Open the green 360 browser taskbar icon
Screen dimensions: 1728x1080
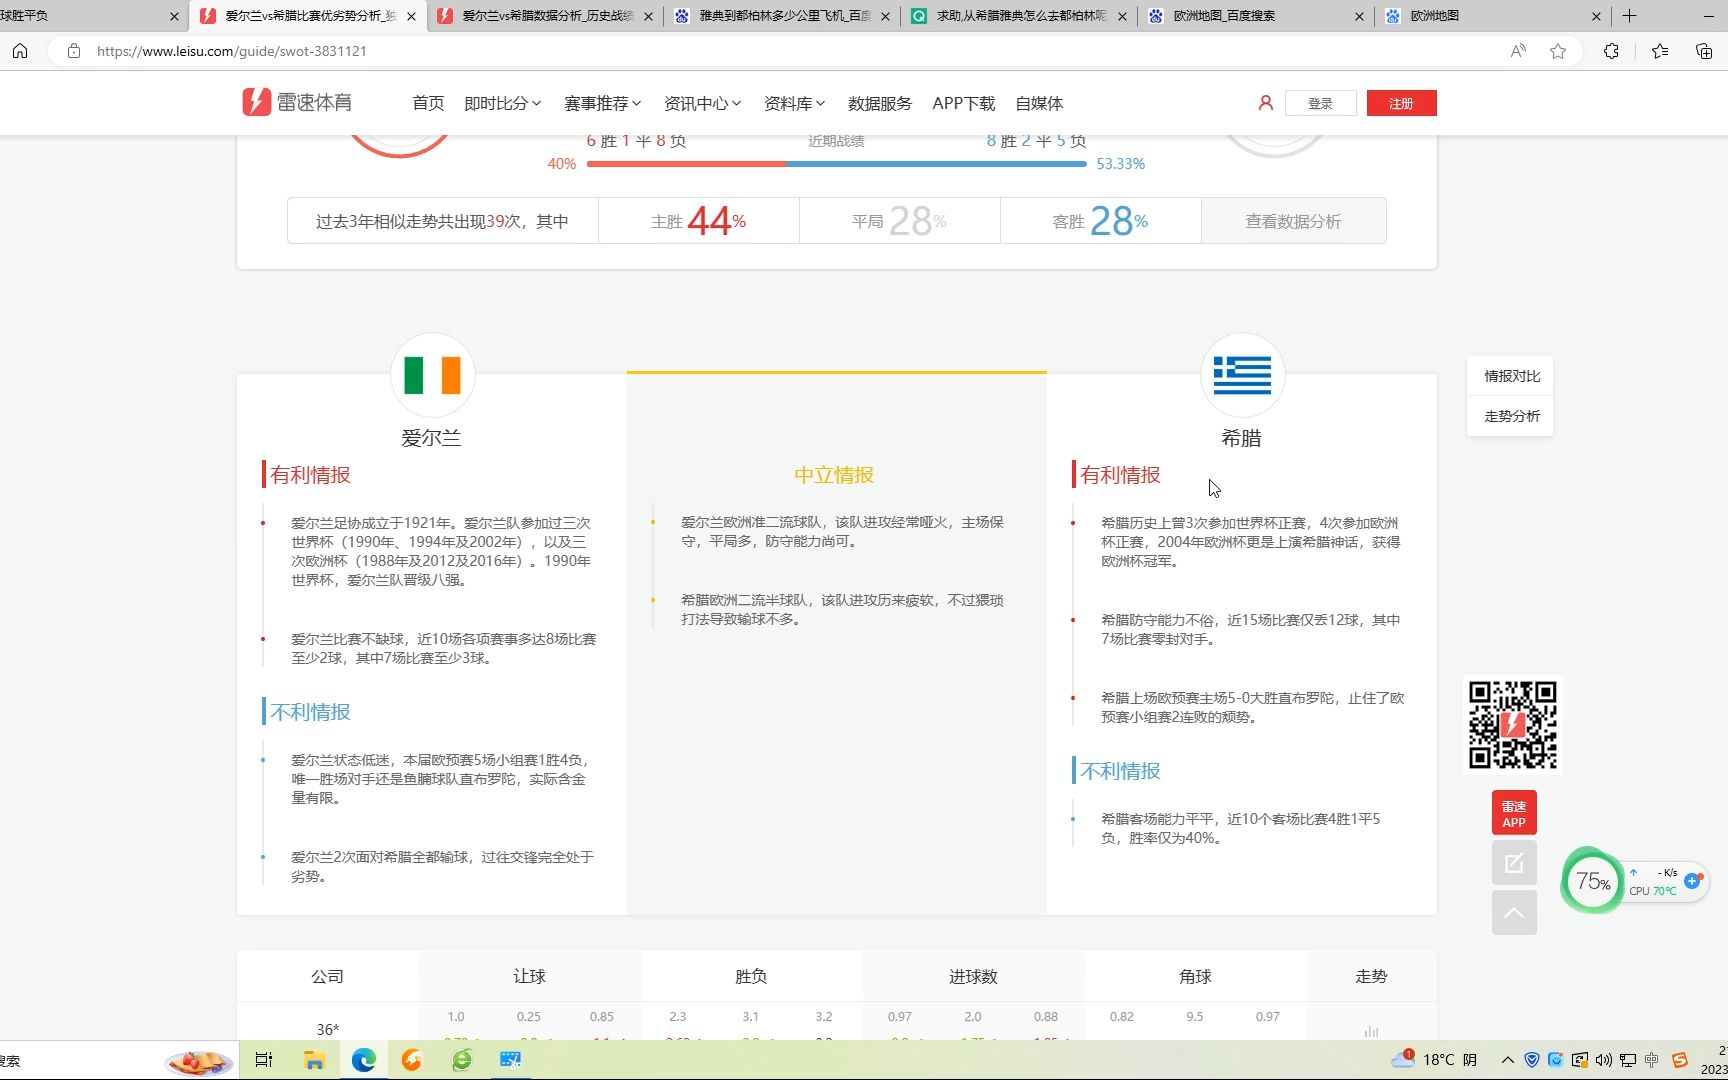pos(461,1060)
